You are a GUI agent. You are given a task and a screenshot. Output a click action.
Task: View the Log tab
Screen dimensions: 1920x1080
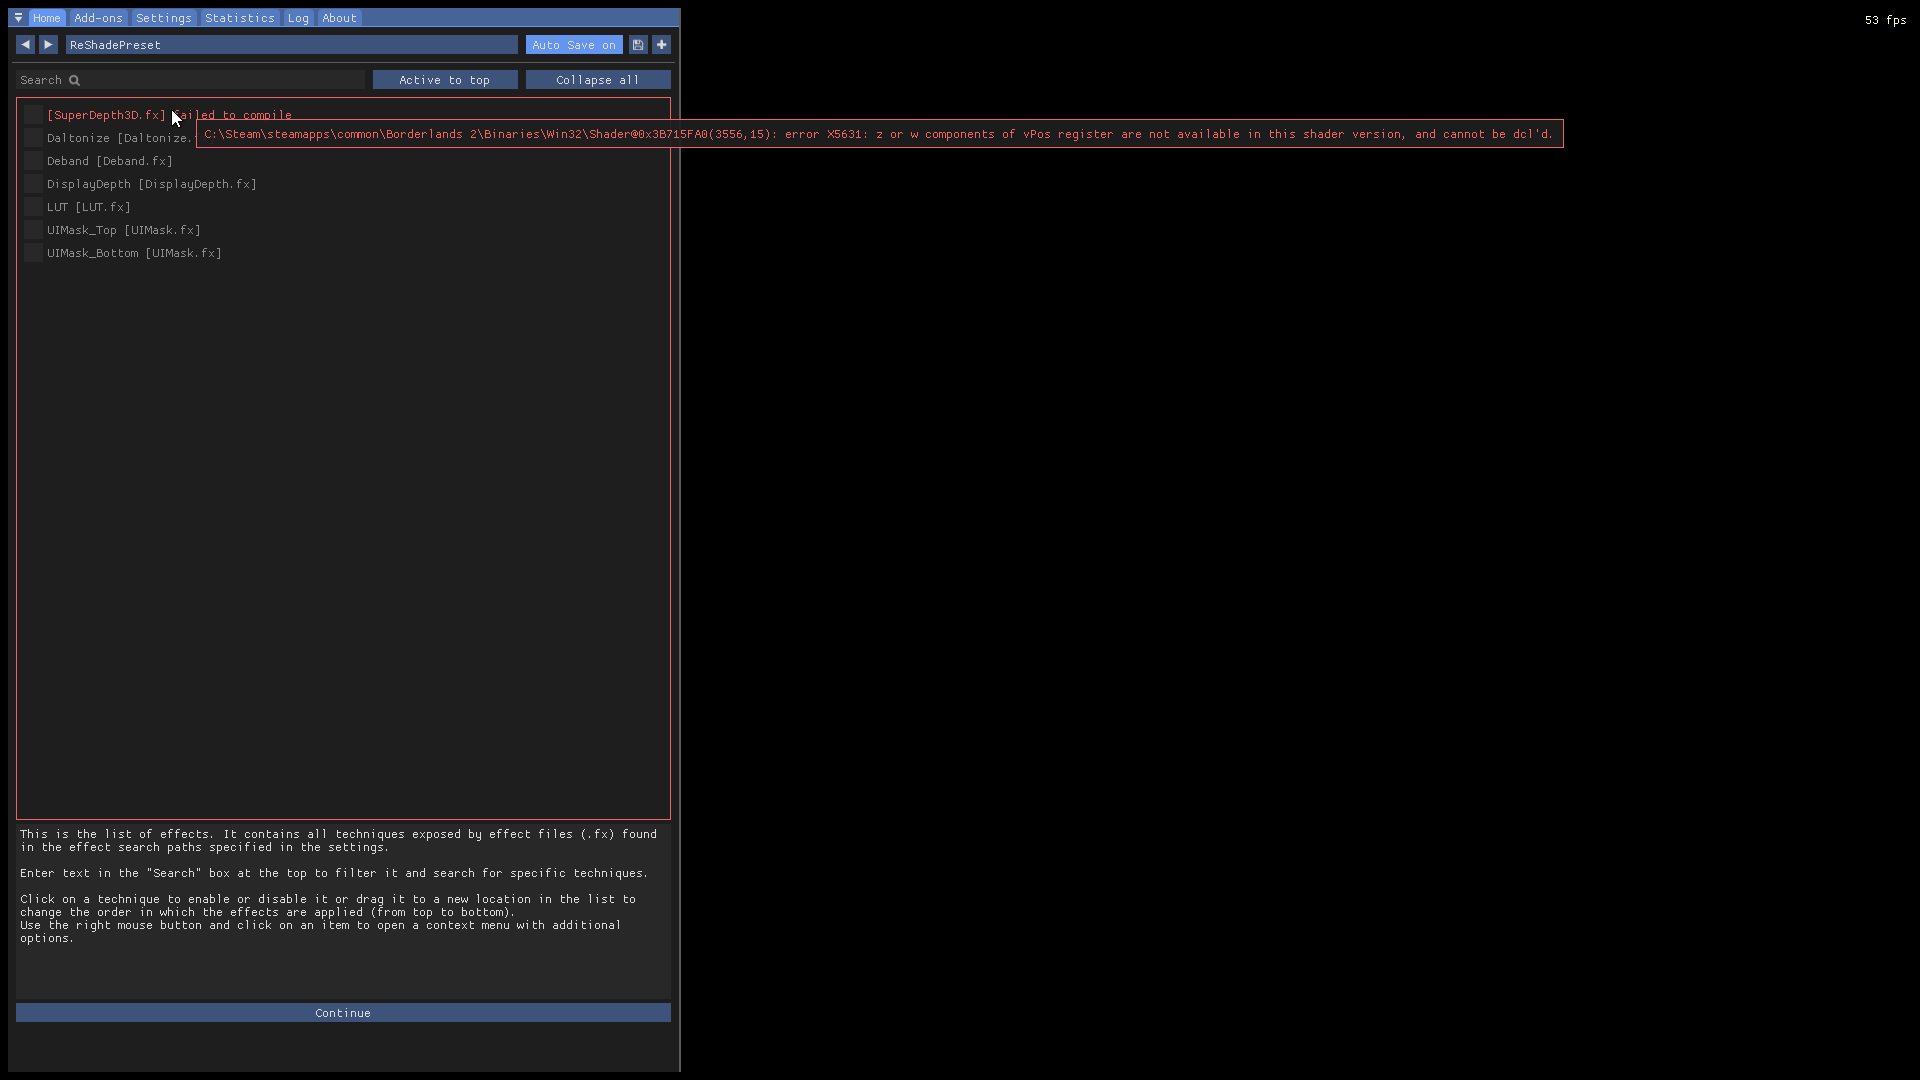point(297,17)
